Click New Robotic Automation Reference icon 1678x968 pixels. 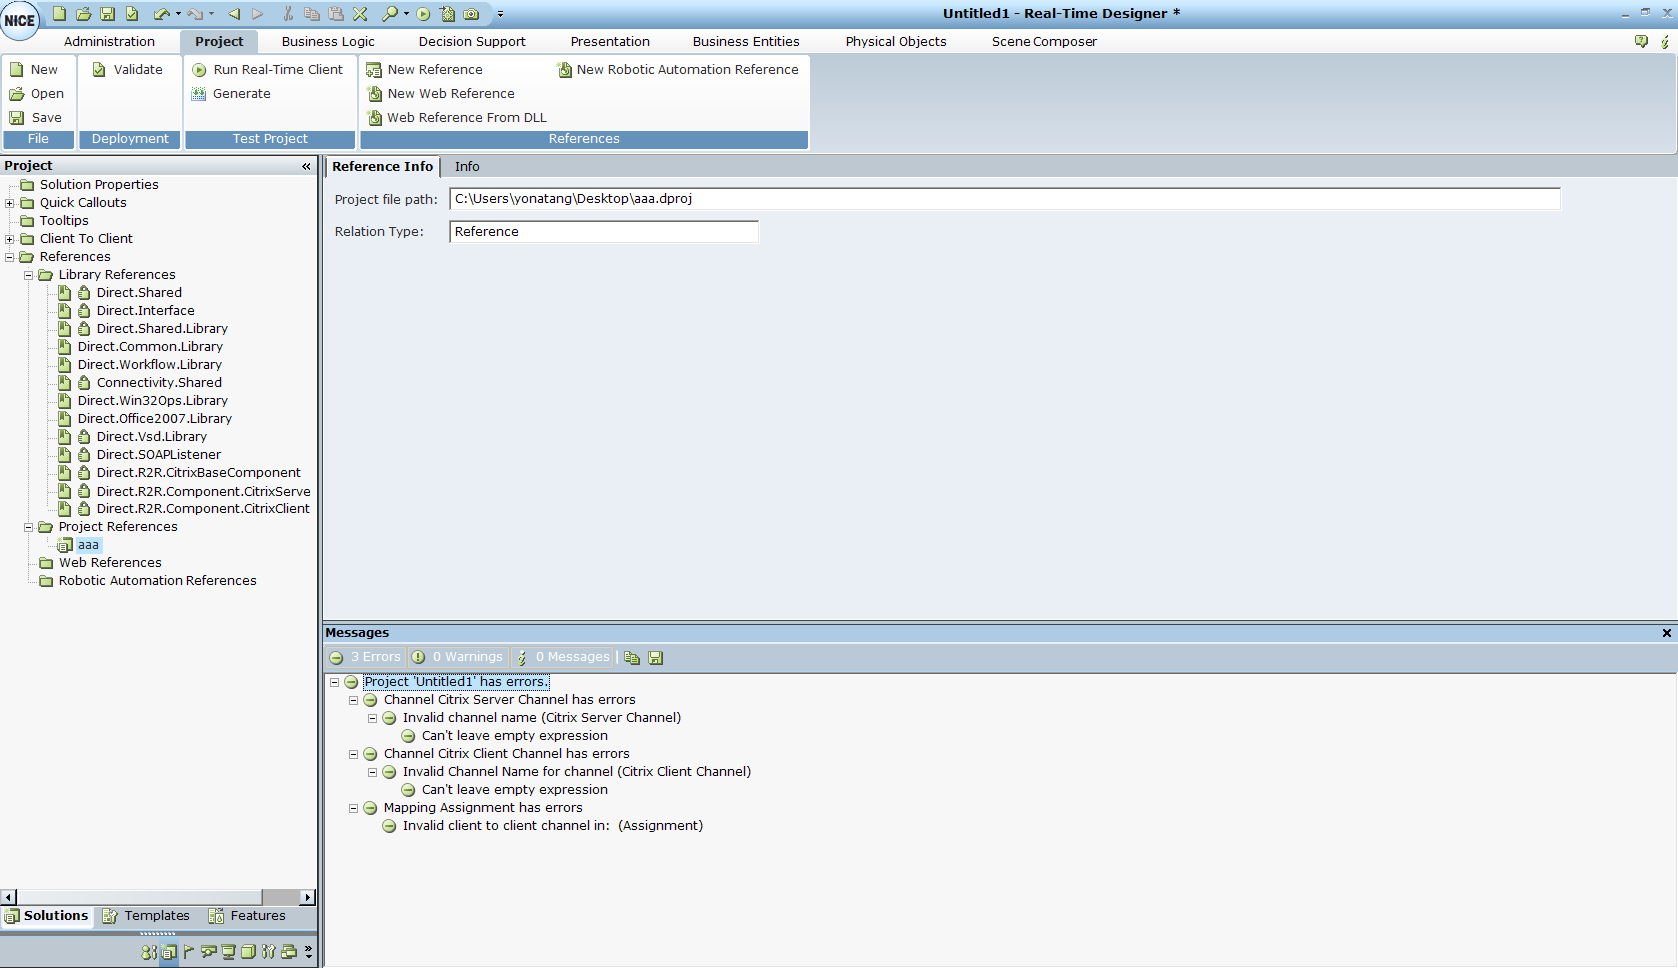point(564,70)
